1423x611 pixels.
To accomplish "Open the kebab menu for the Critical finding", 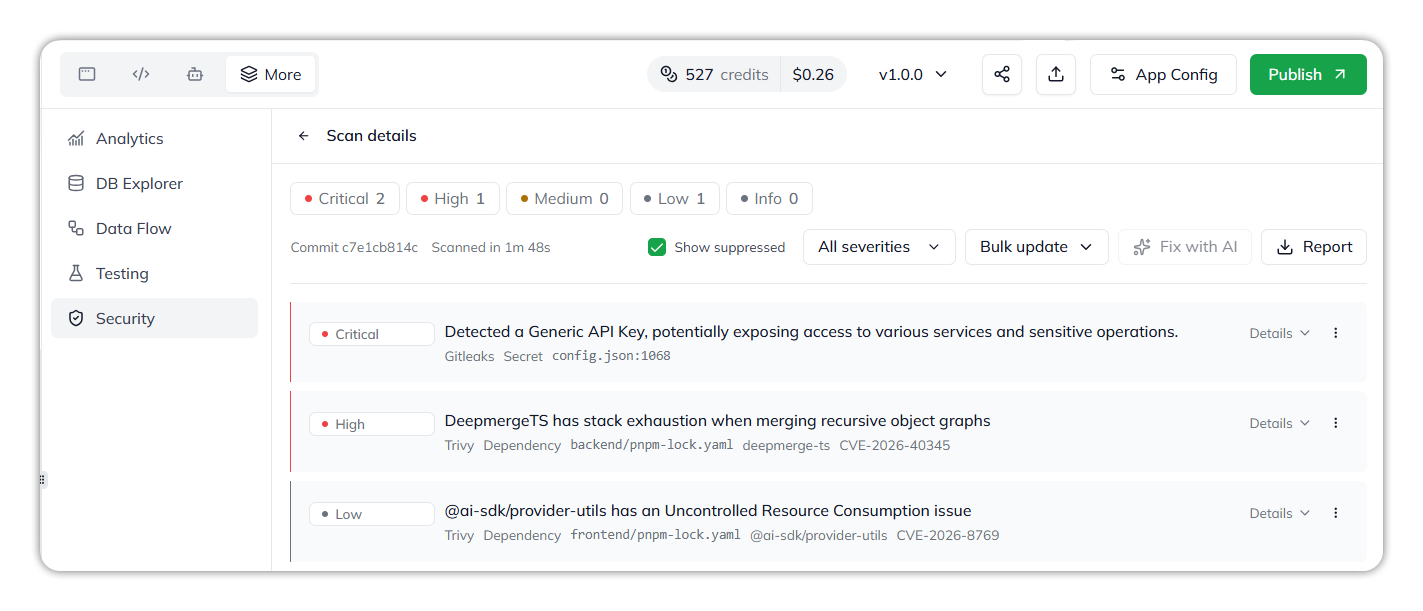I will coord(1336,333).
